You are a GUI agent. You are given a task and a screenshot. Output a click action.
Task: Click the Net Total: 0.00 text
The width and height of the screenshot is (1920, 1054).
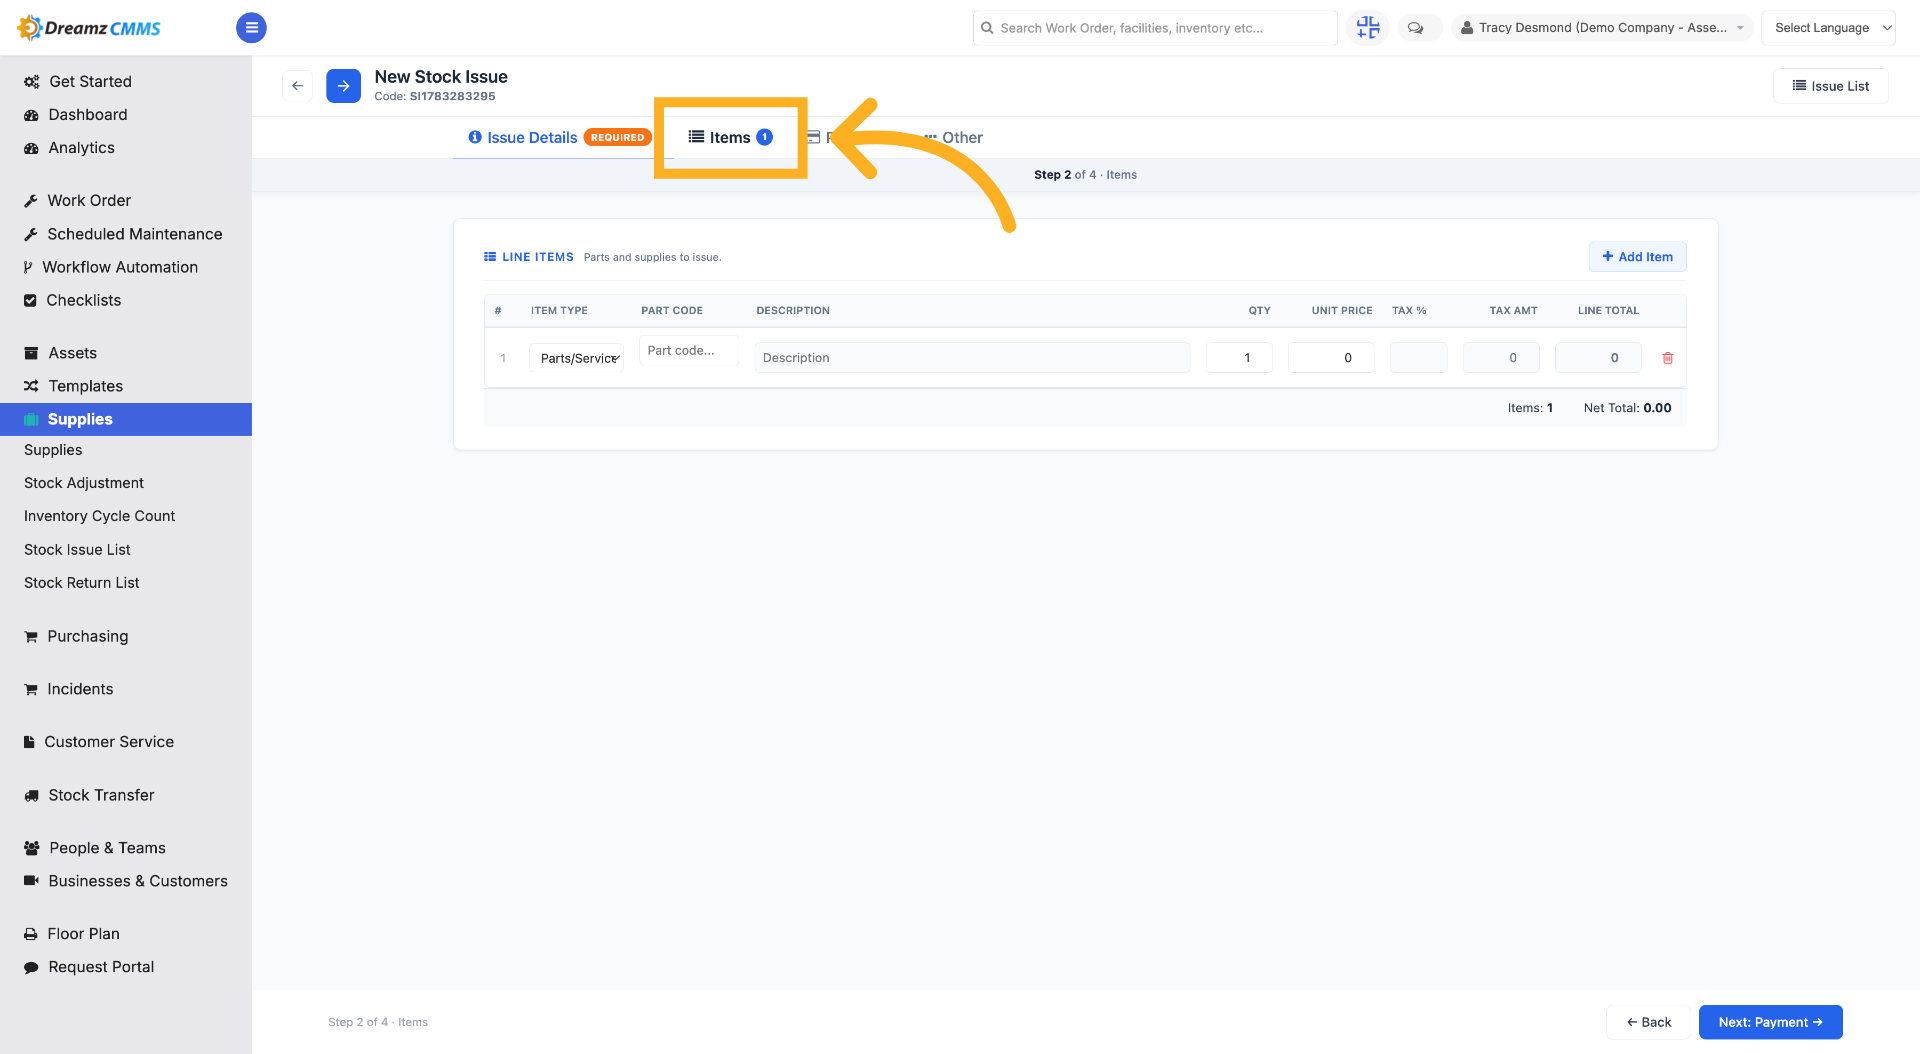(1627, 408)
